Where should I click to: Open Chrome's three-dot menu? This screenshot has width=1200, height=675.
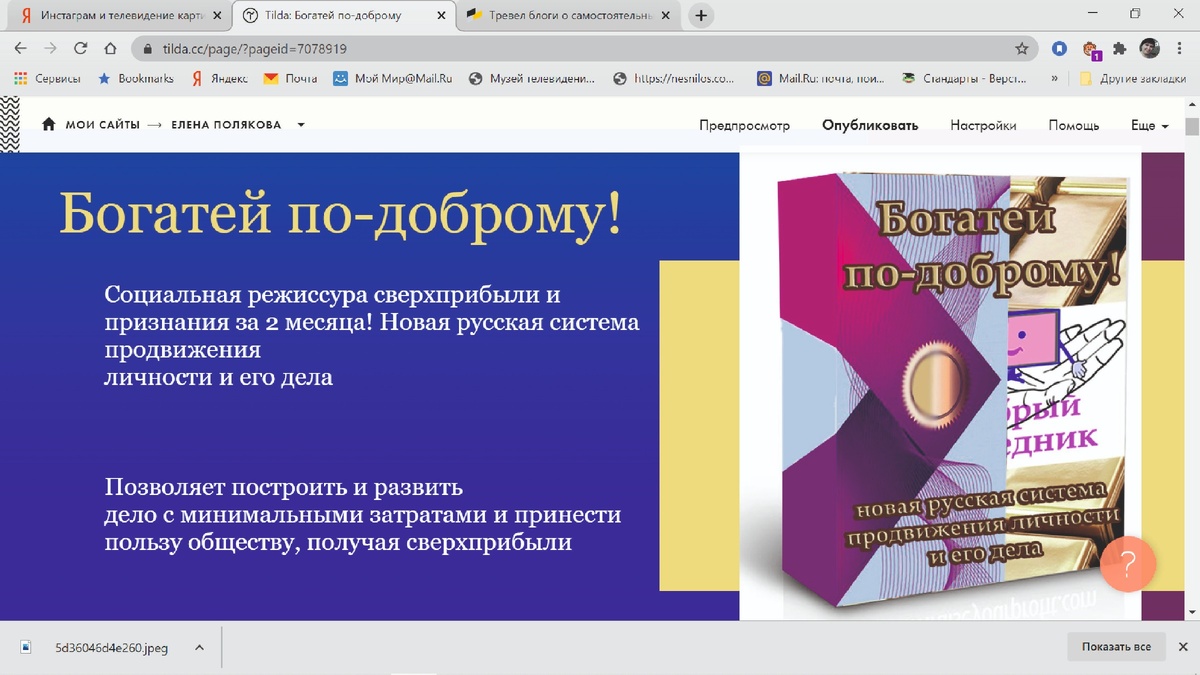point(1180,48)
